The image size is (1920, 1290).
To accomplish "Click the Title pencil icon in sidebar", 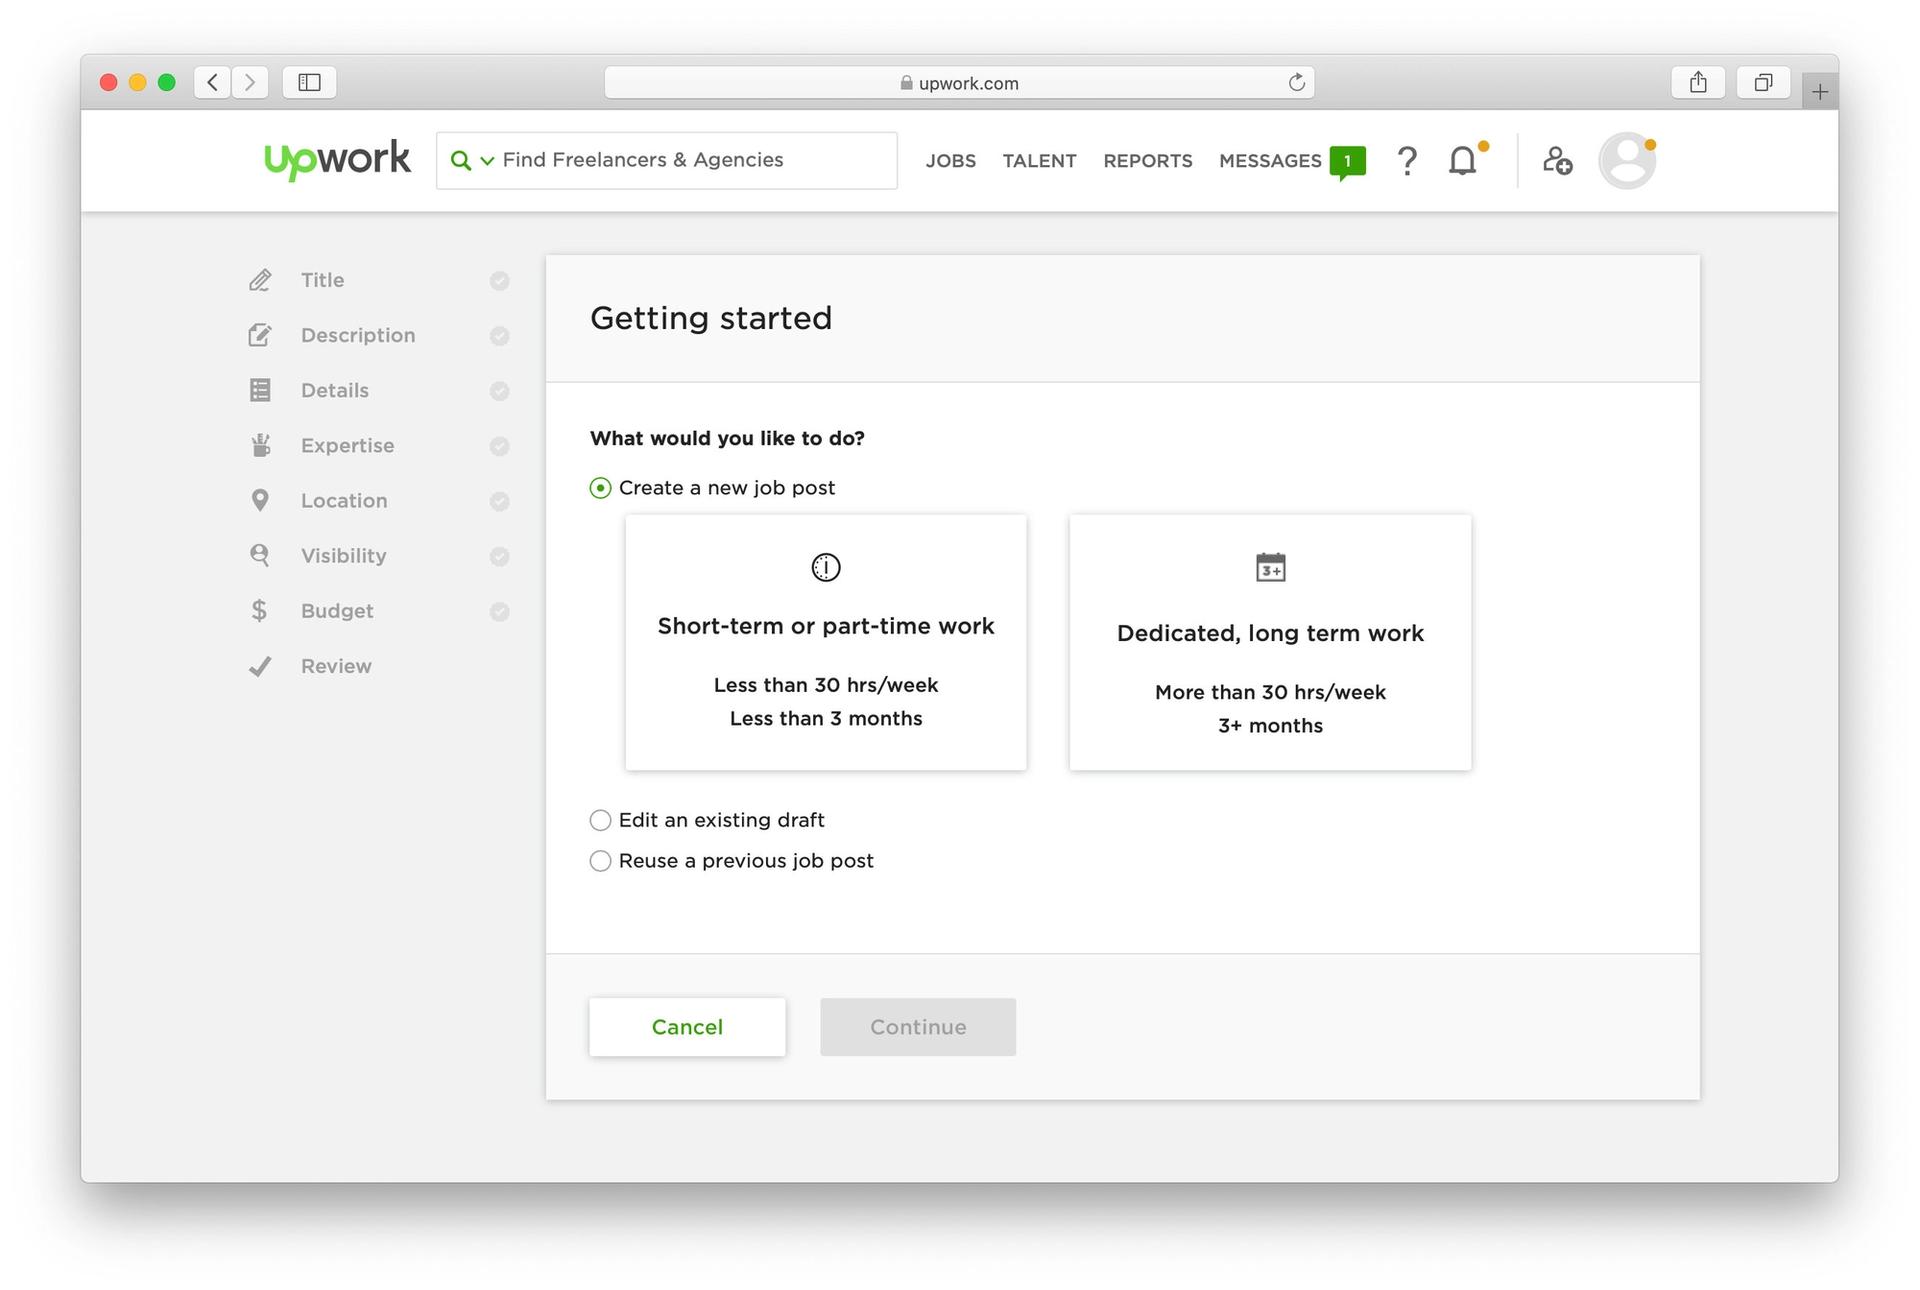I will pyautogui.click(x=260, y=280).
